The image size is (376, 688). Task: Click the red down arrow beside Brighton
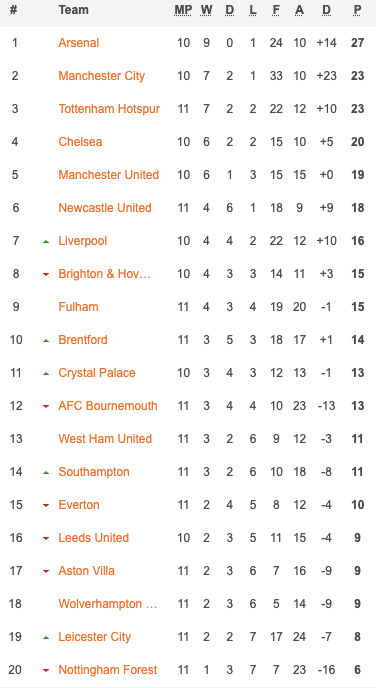pos(46,275)
